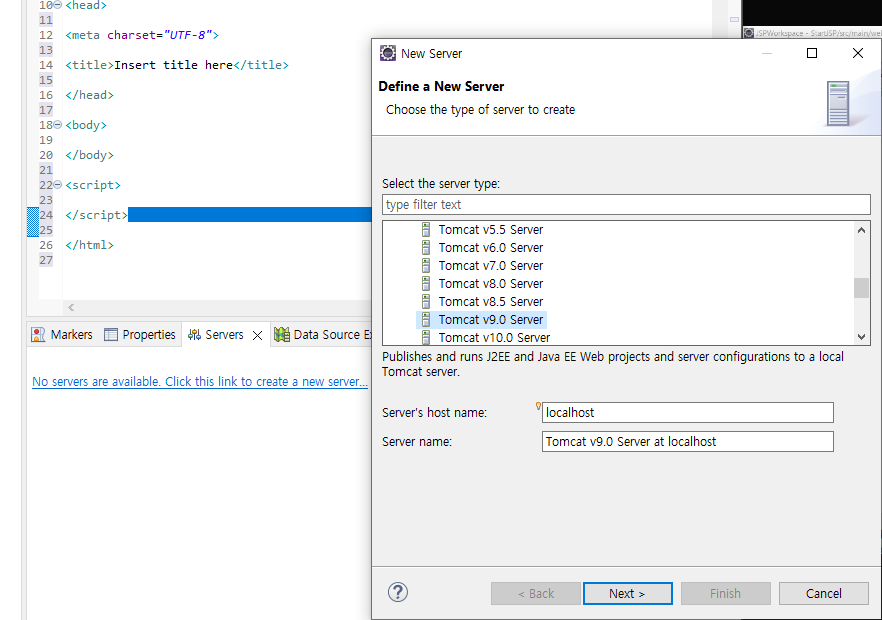Close the New Server dialog

tap(858, 53)
